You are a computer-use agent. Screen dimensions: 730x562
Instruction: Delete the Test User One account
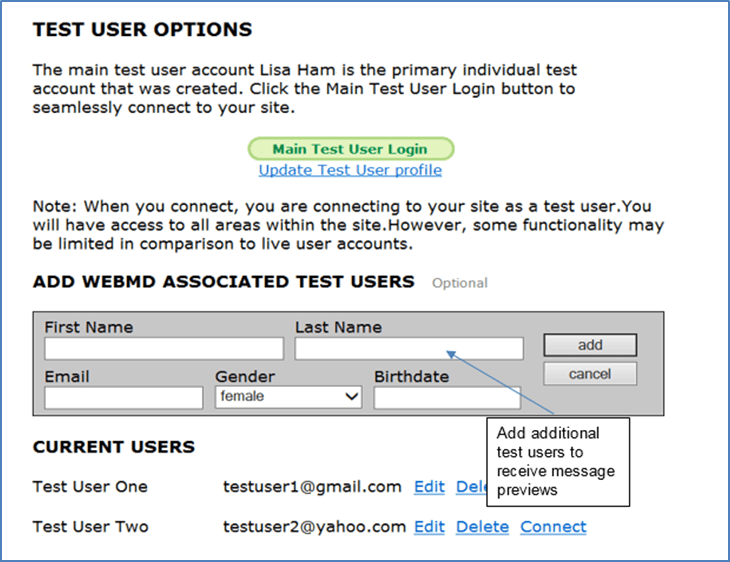point(470,487)
